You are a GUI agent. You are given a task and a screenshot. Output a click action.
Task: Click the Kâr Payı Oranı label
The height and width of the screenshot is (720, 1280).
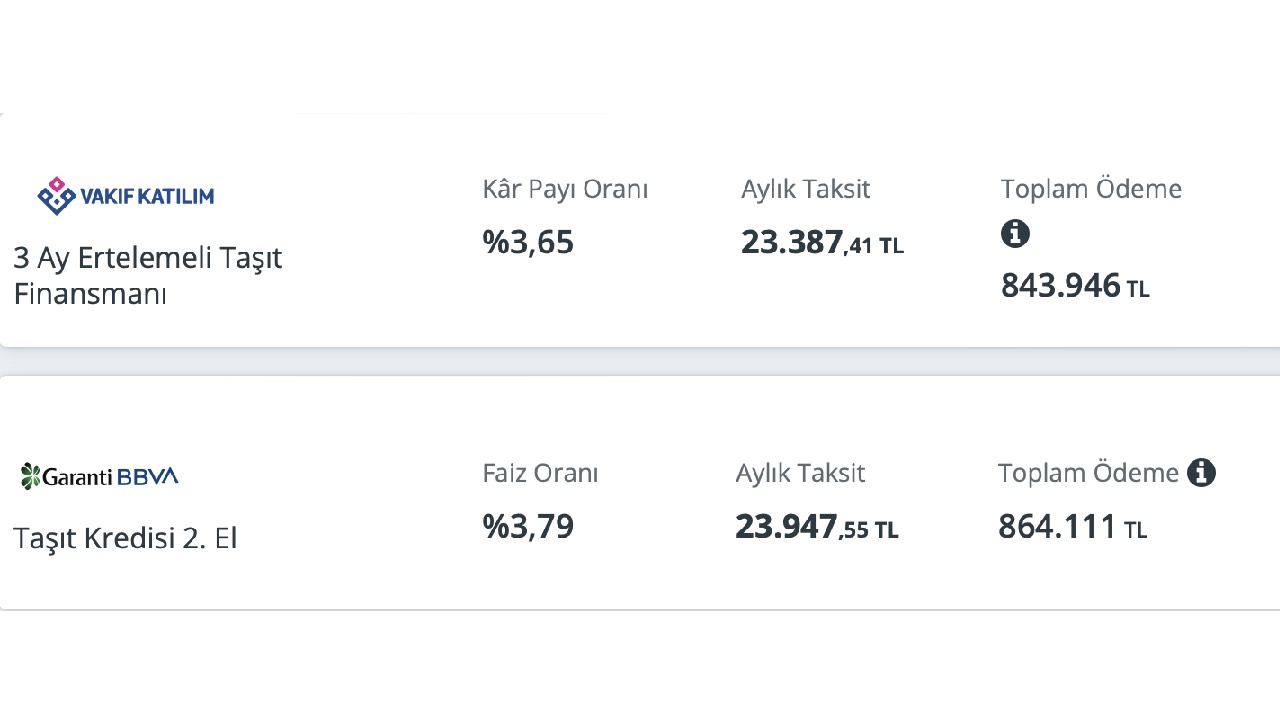(x=565, y=189)
